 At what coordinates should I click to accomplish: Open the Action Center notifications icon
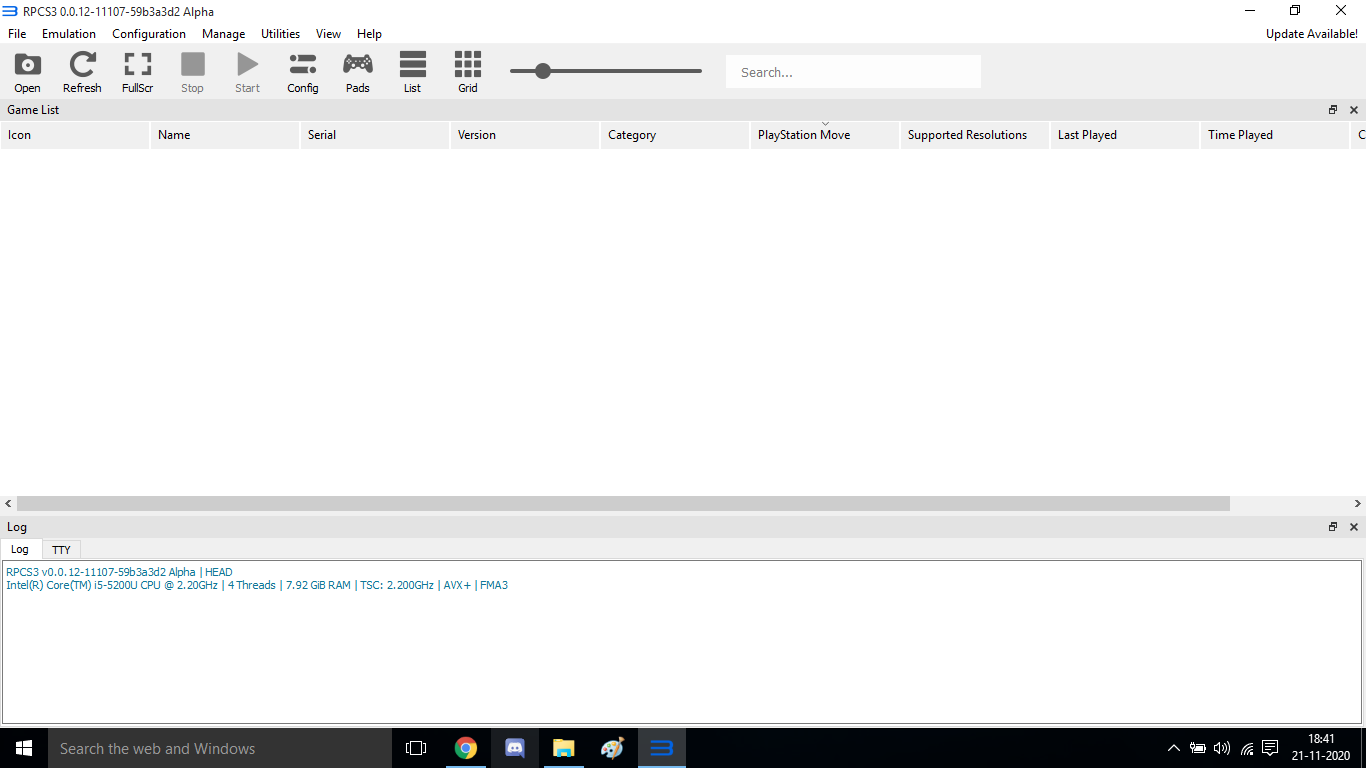click(1270, 748)
